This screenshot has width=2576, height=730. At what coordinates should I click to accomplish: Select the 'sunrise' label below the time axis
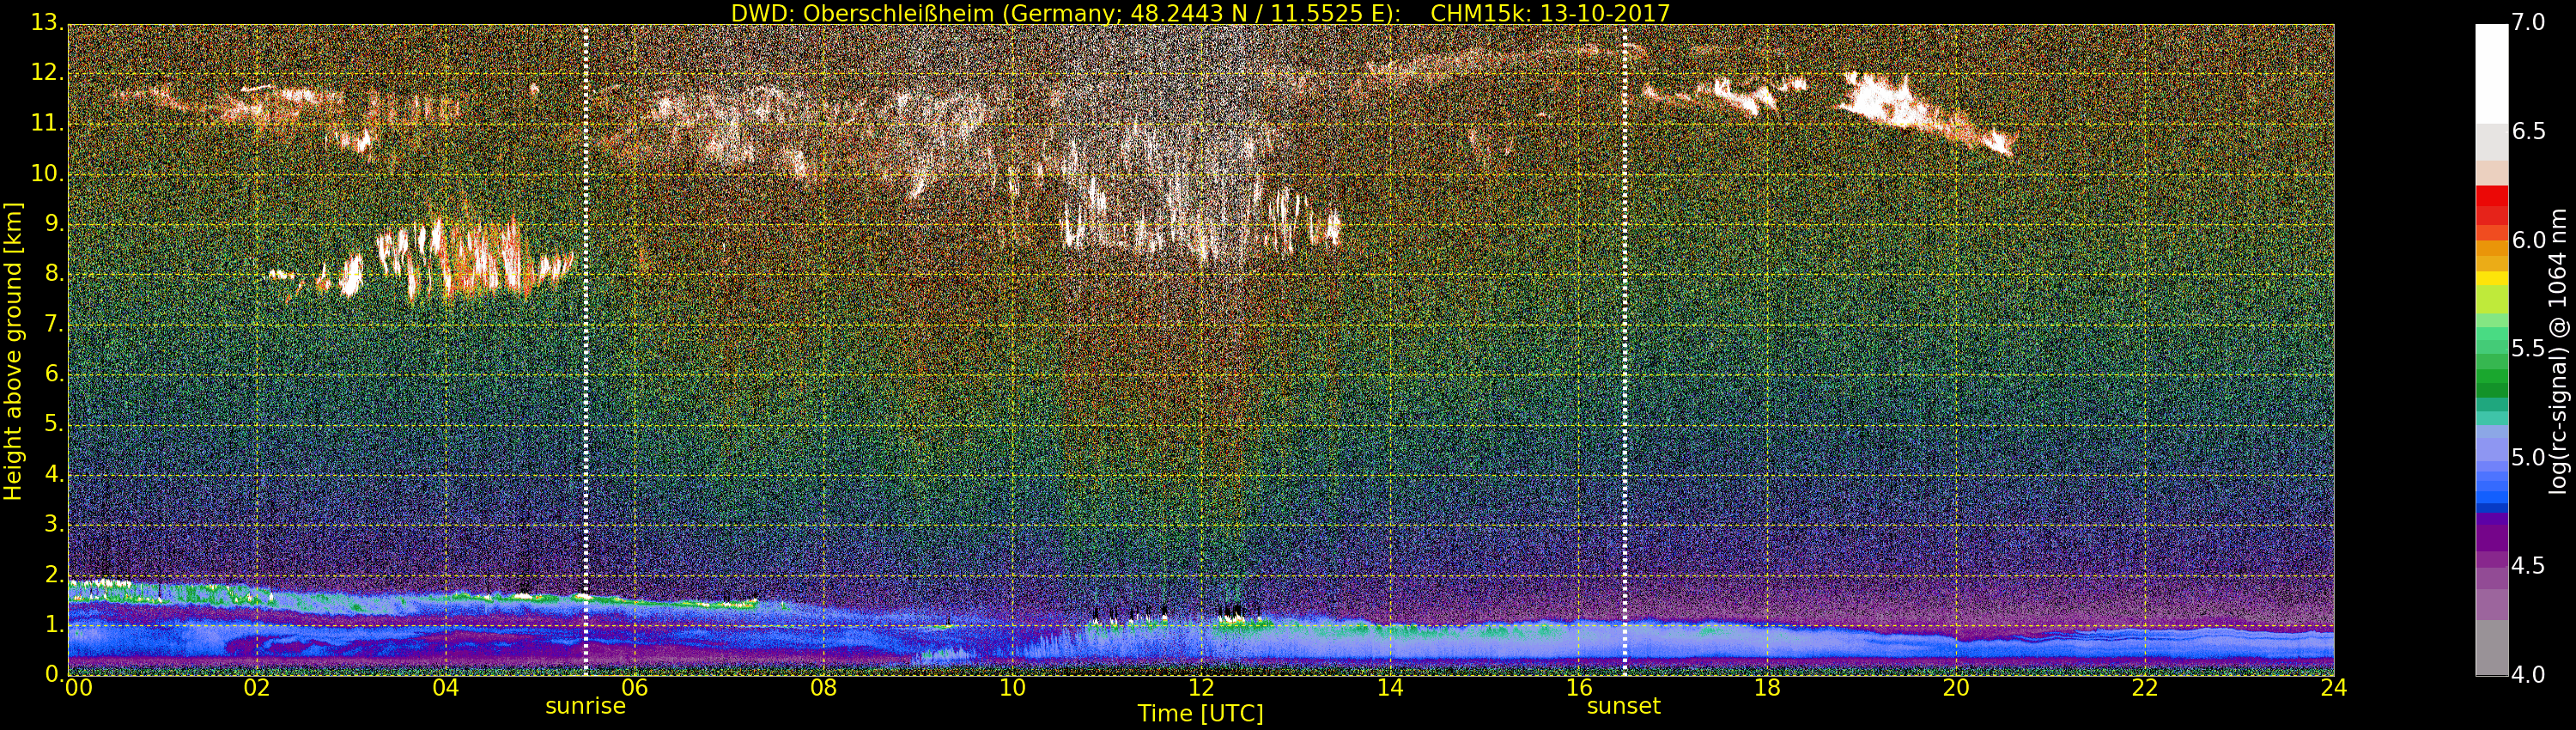point(585,707)
